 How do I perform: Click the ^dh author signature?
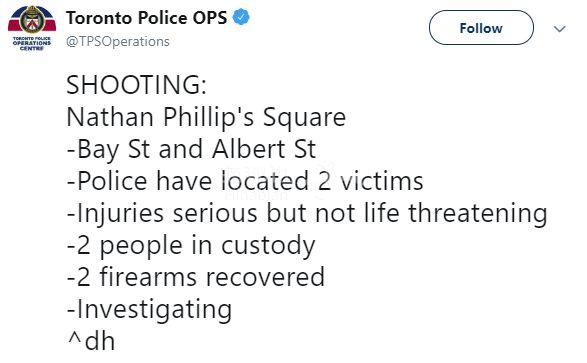pyautogui.click(x=91, y=341)
